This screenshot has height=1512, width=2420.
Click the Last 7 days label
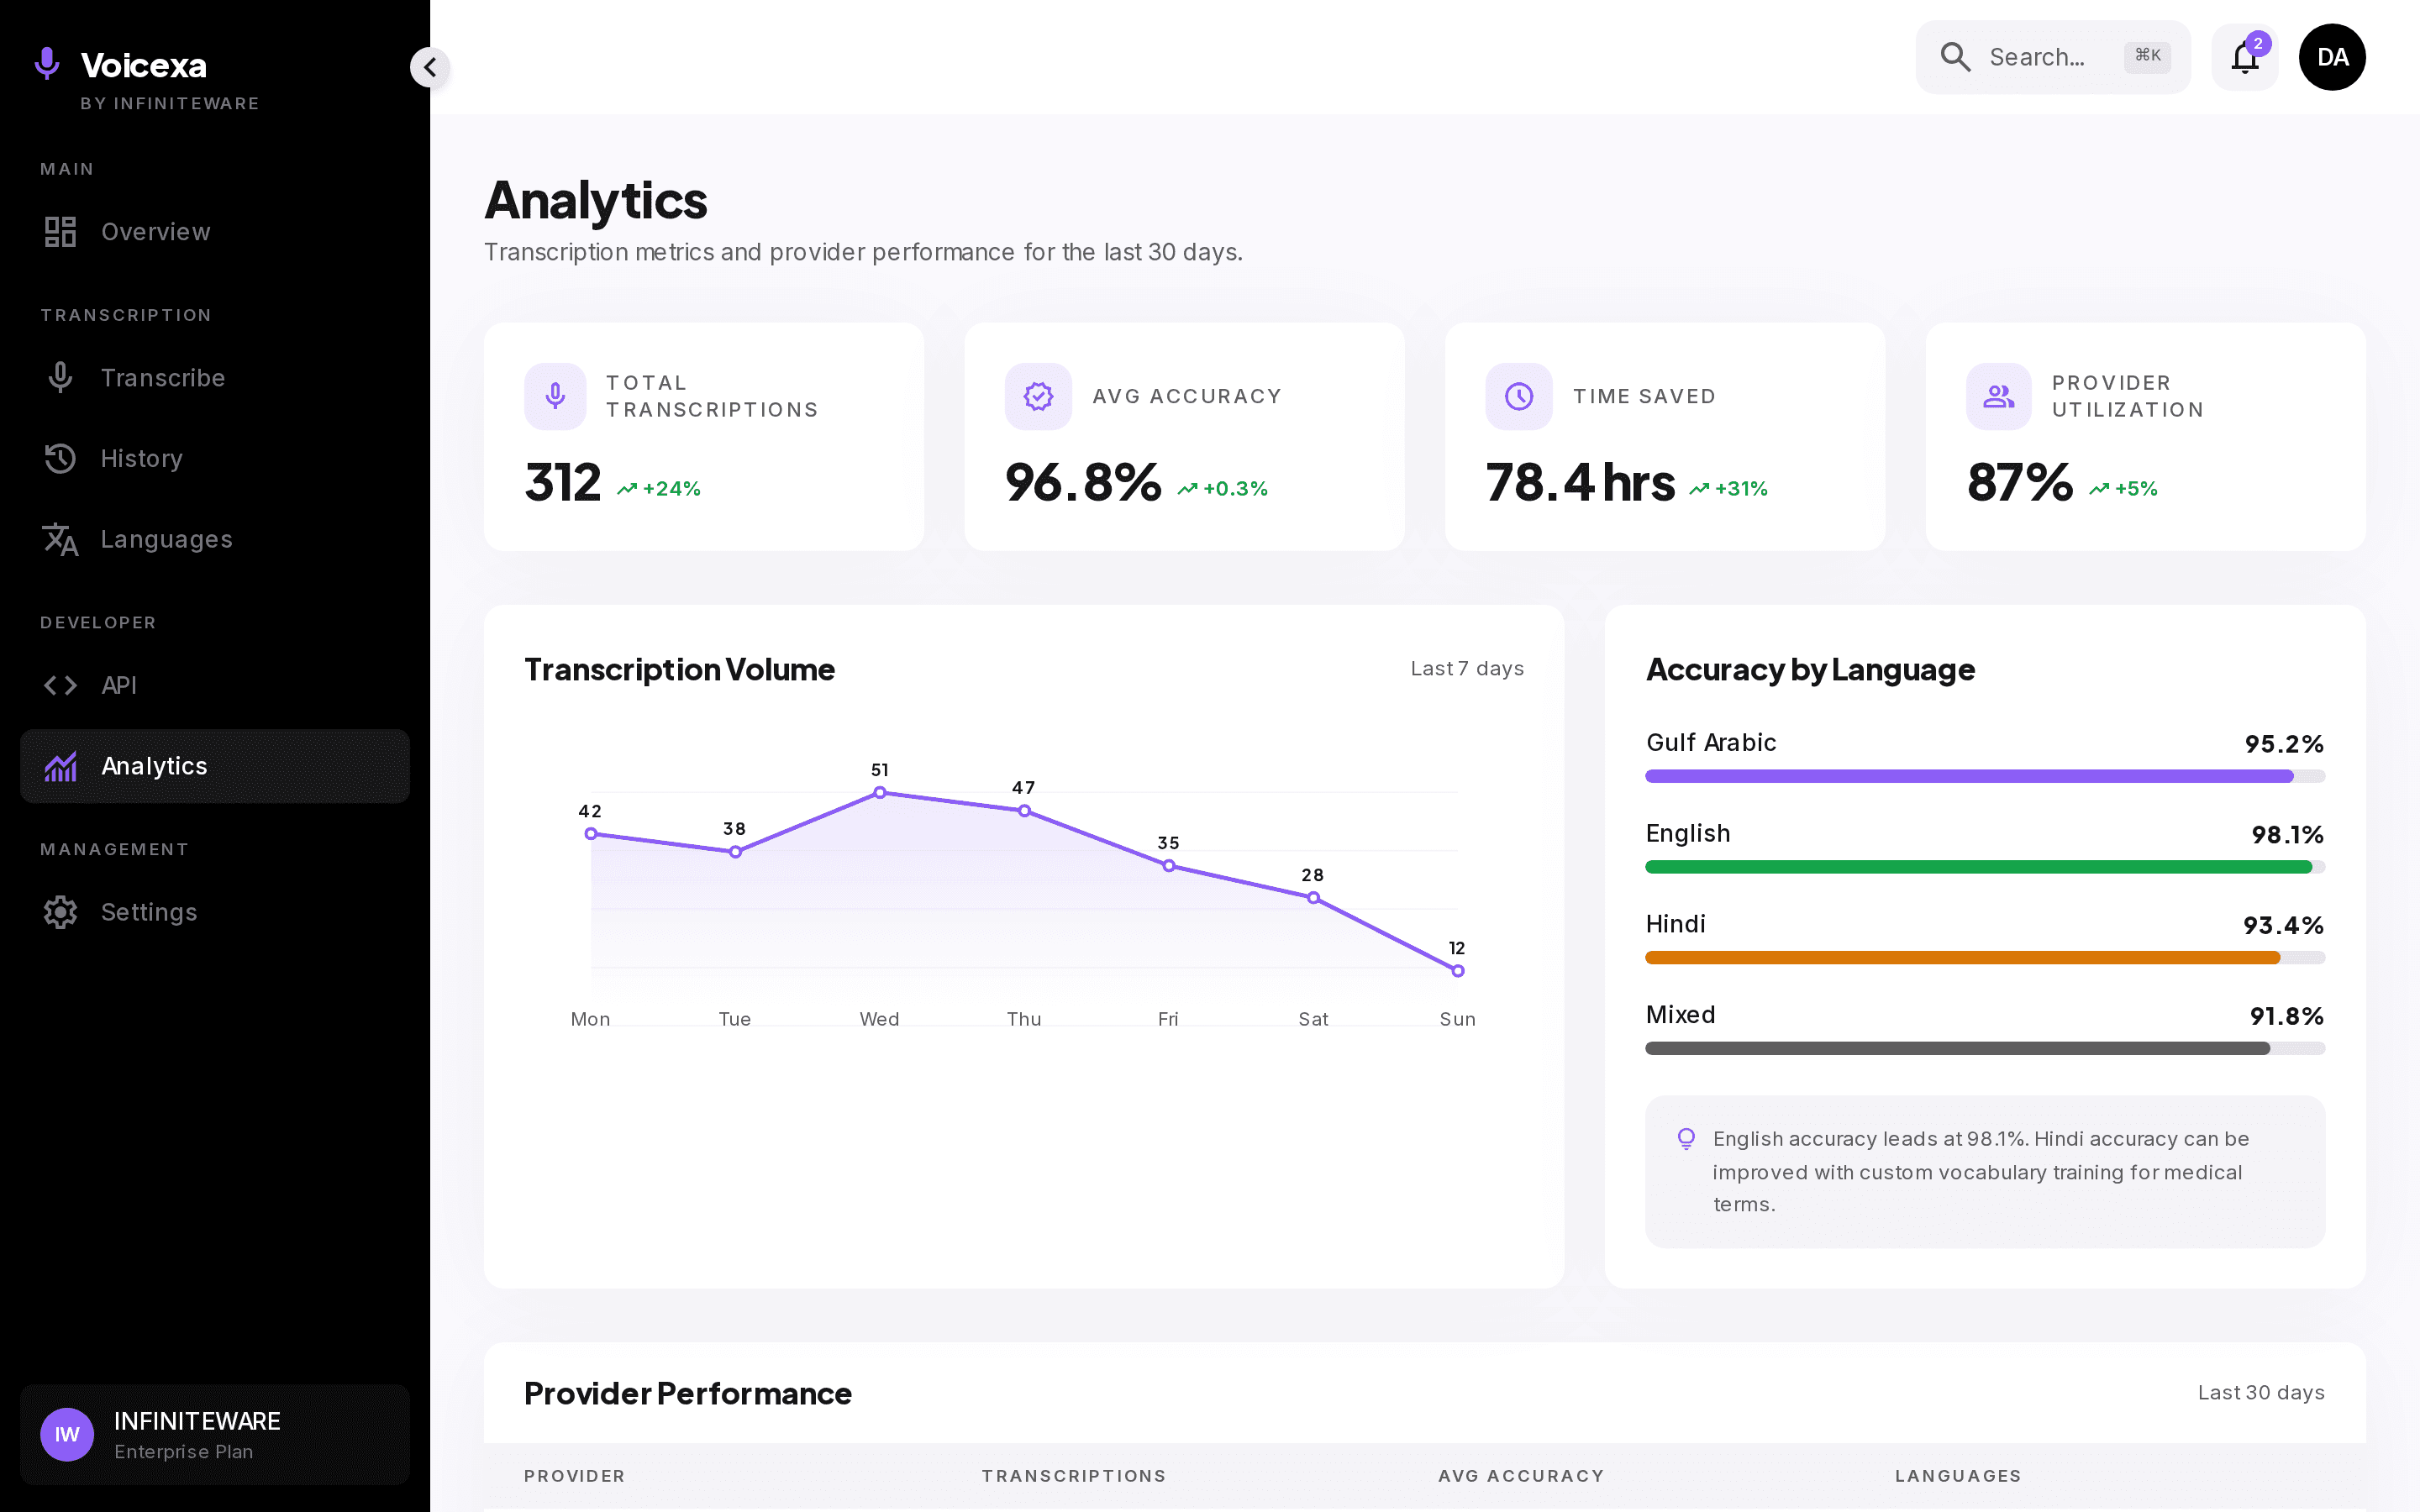tap(1467, 668)
